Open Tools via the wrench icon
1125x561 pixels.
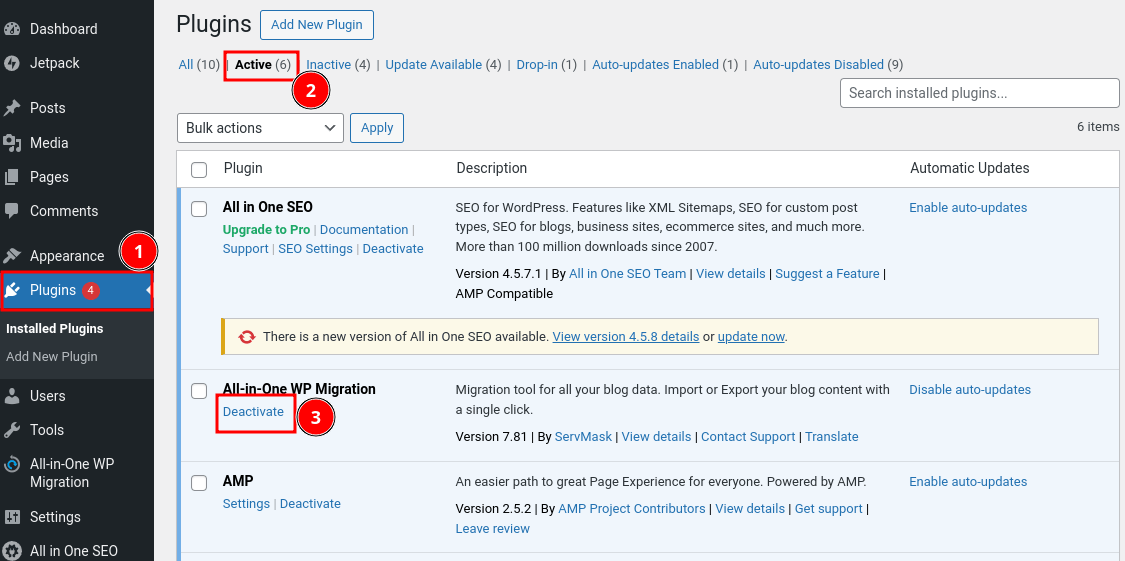(13, 430)
